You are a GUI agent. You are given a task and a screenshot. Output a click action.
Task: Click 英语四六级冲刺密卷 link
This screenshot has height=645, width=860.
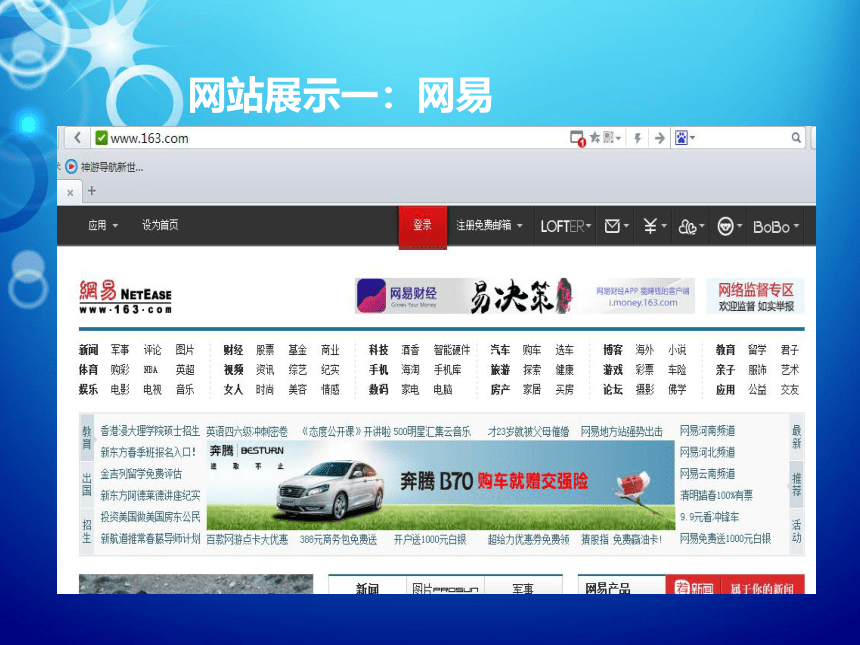pyautogui.click(x=247, y=432)
